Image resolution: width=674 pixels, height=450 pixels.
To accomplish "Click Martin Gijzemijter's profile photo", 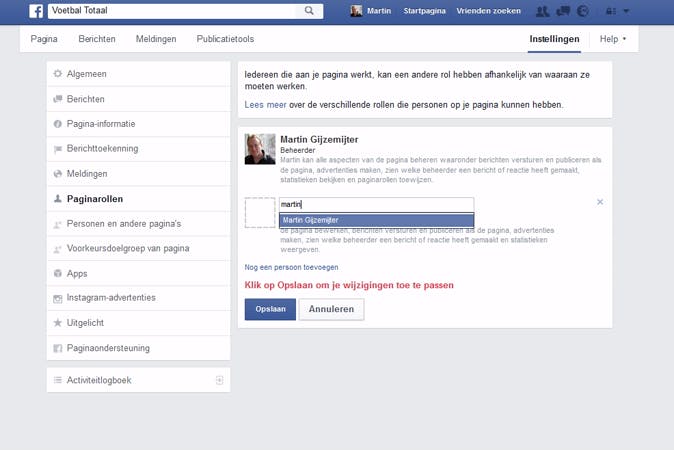I will [x=260, y=149].
